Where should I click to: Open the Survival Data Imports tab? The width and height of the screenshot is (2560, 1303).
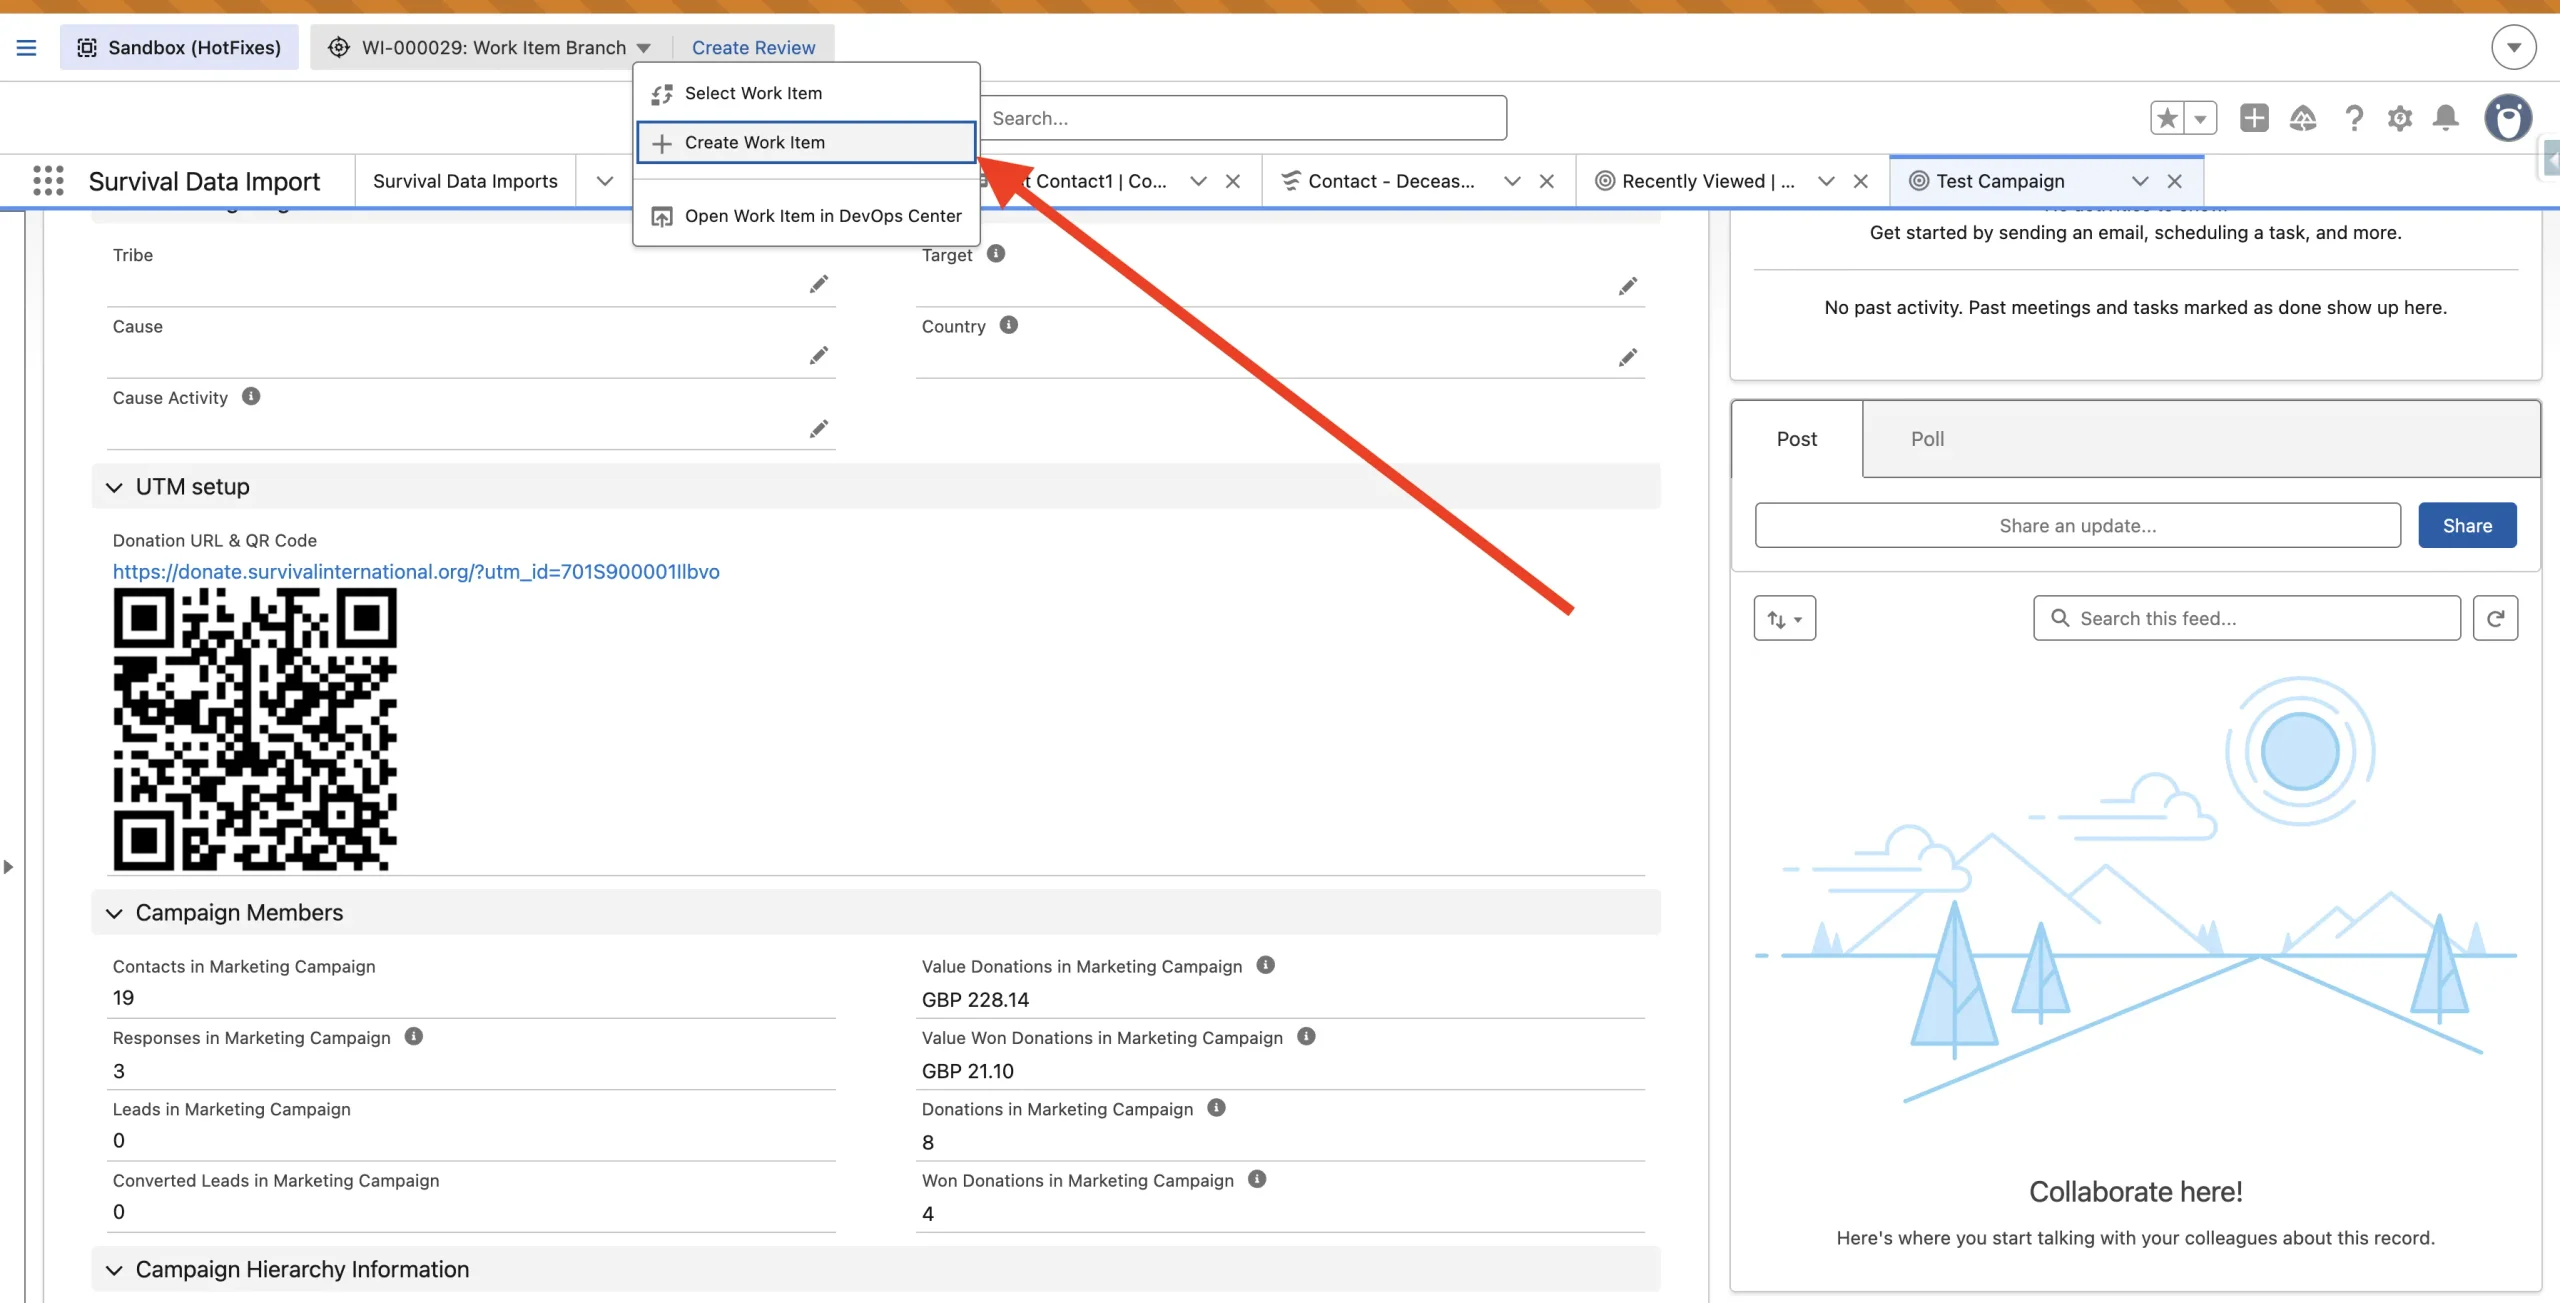tap(465, 181)
